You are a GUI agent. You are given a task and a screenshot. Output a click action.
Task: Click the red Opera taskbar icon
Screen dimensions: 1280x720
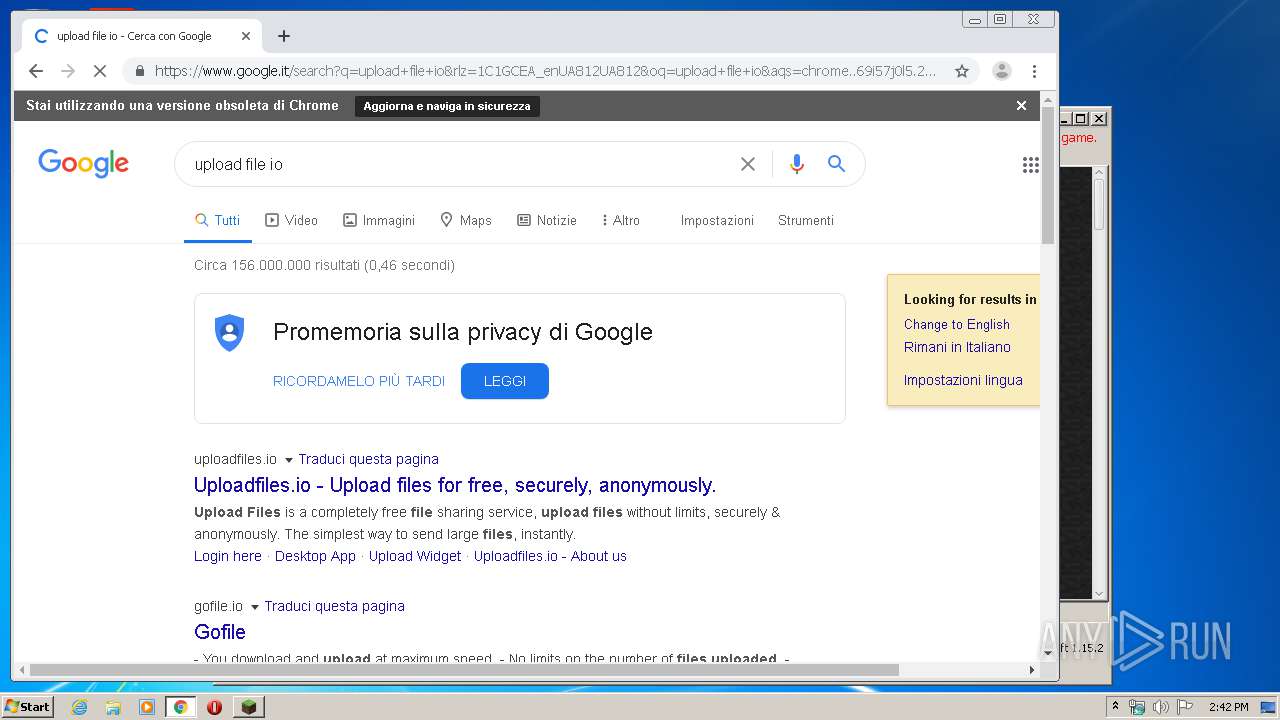pos(214,707)
